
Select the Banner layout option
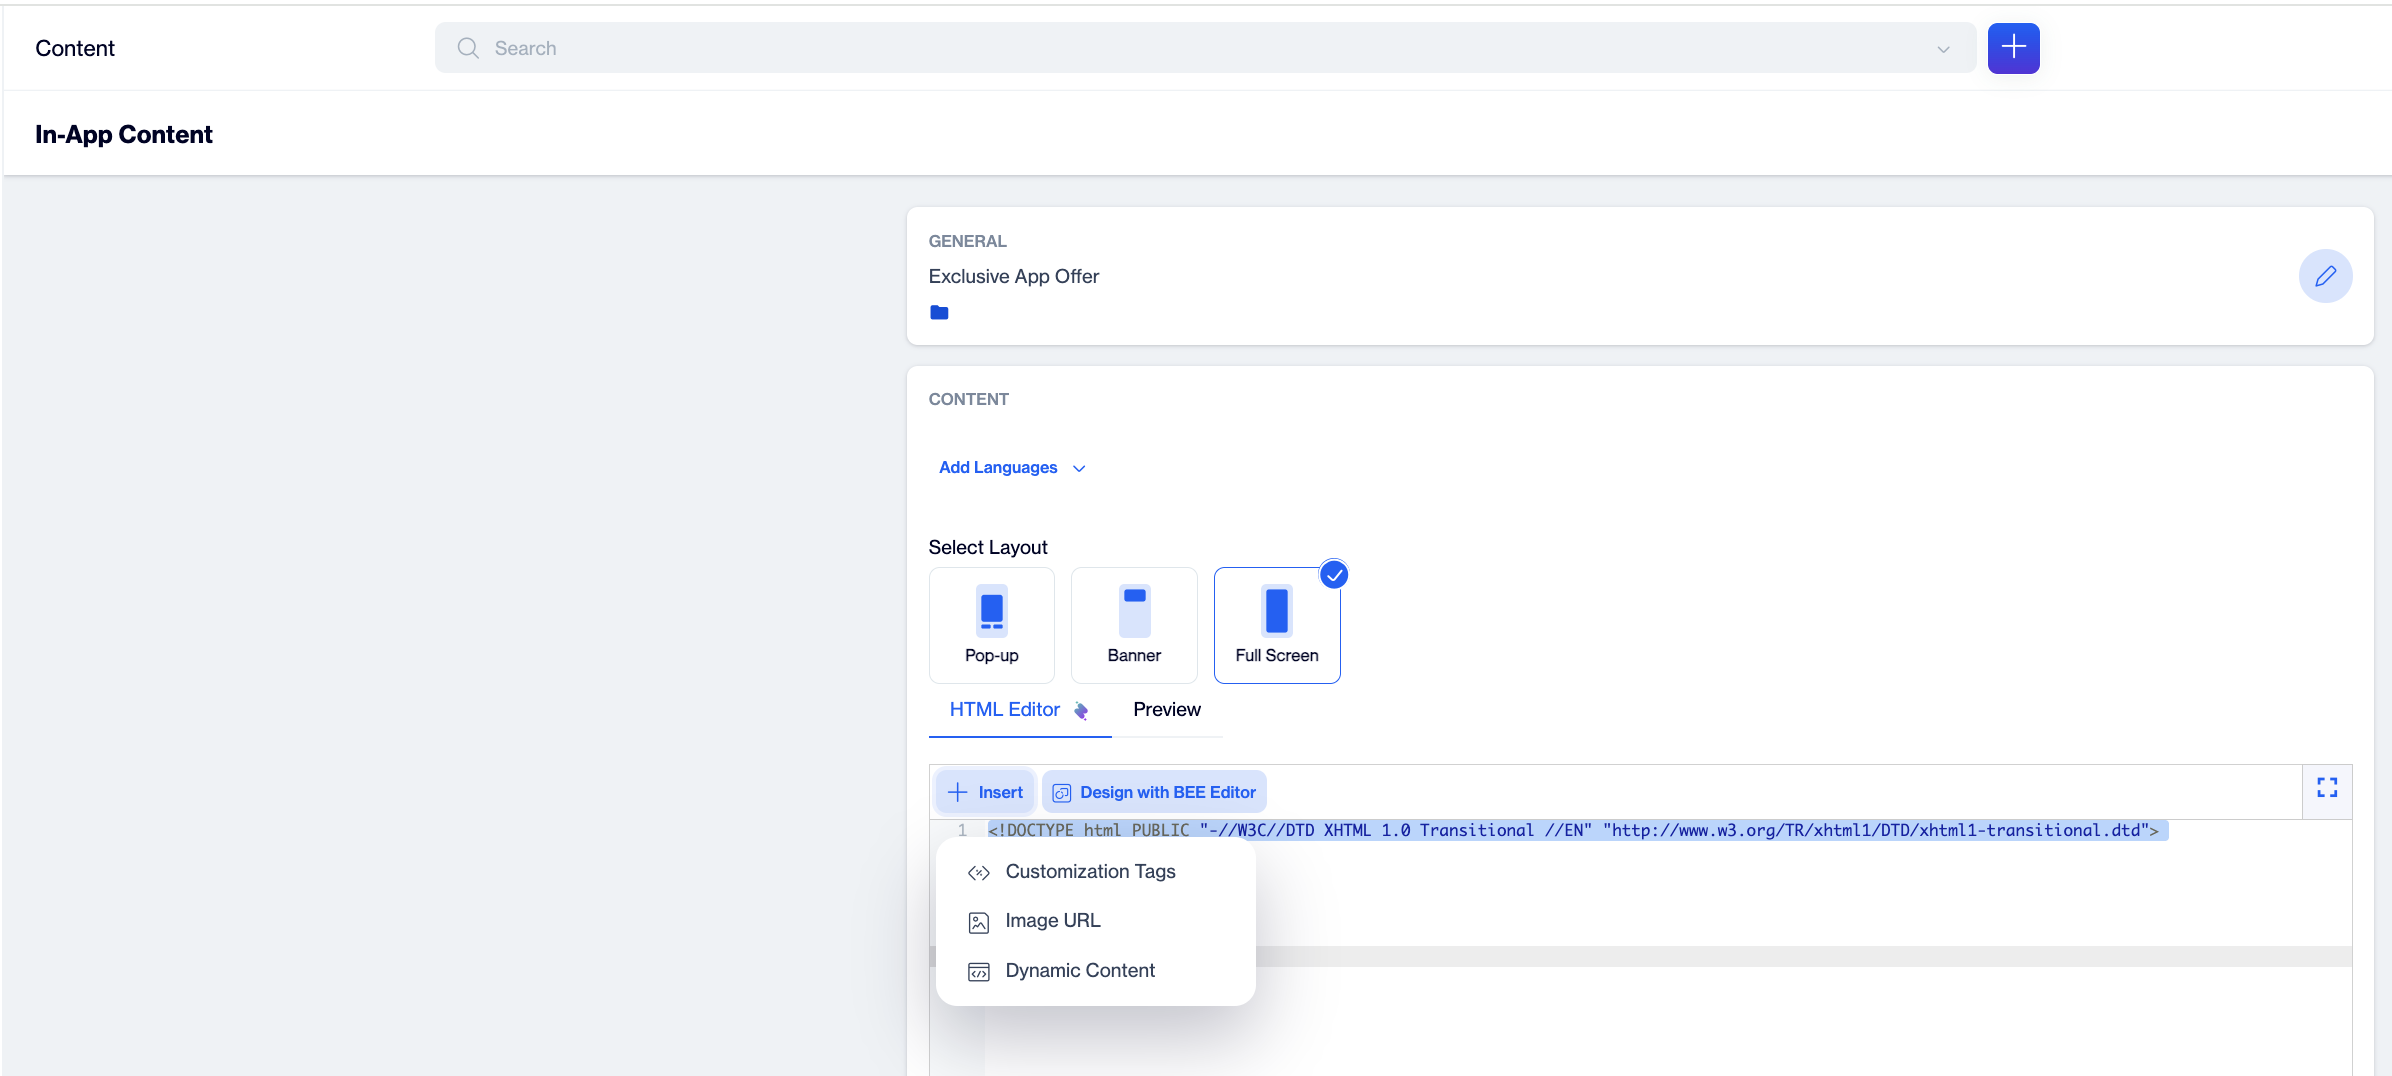1134,625
